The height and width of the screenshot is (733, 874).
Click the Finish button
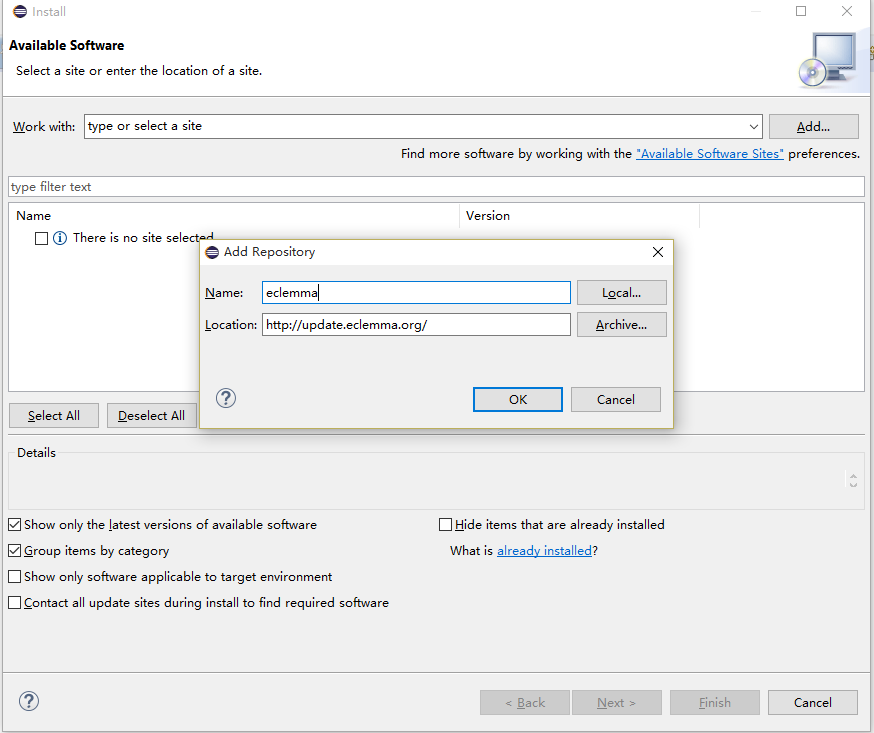[715, 702]
